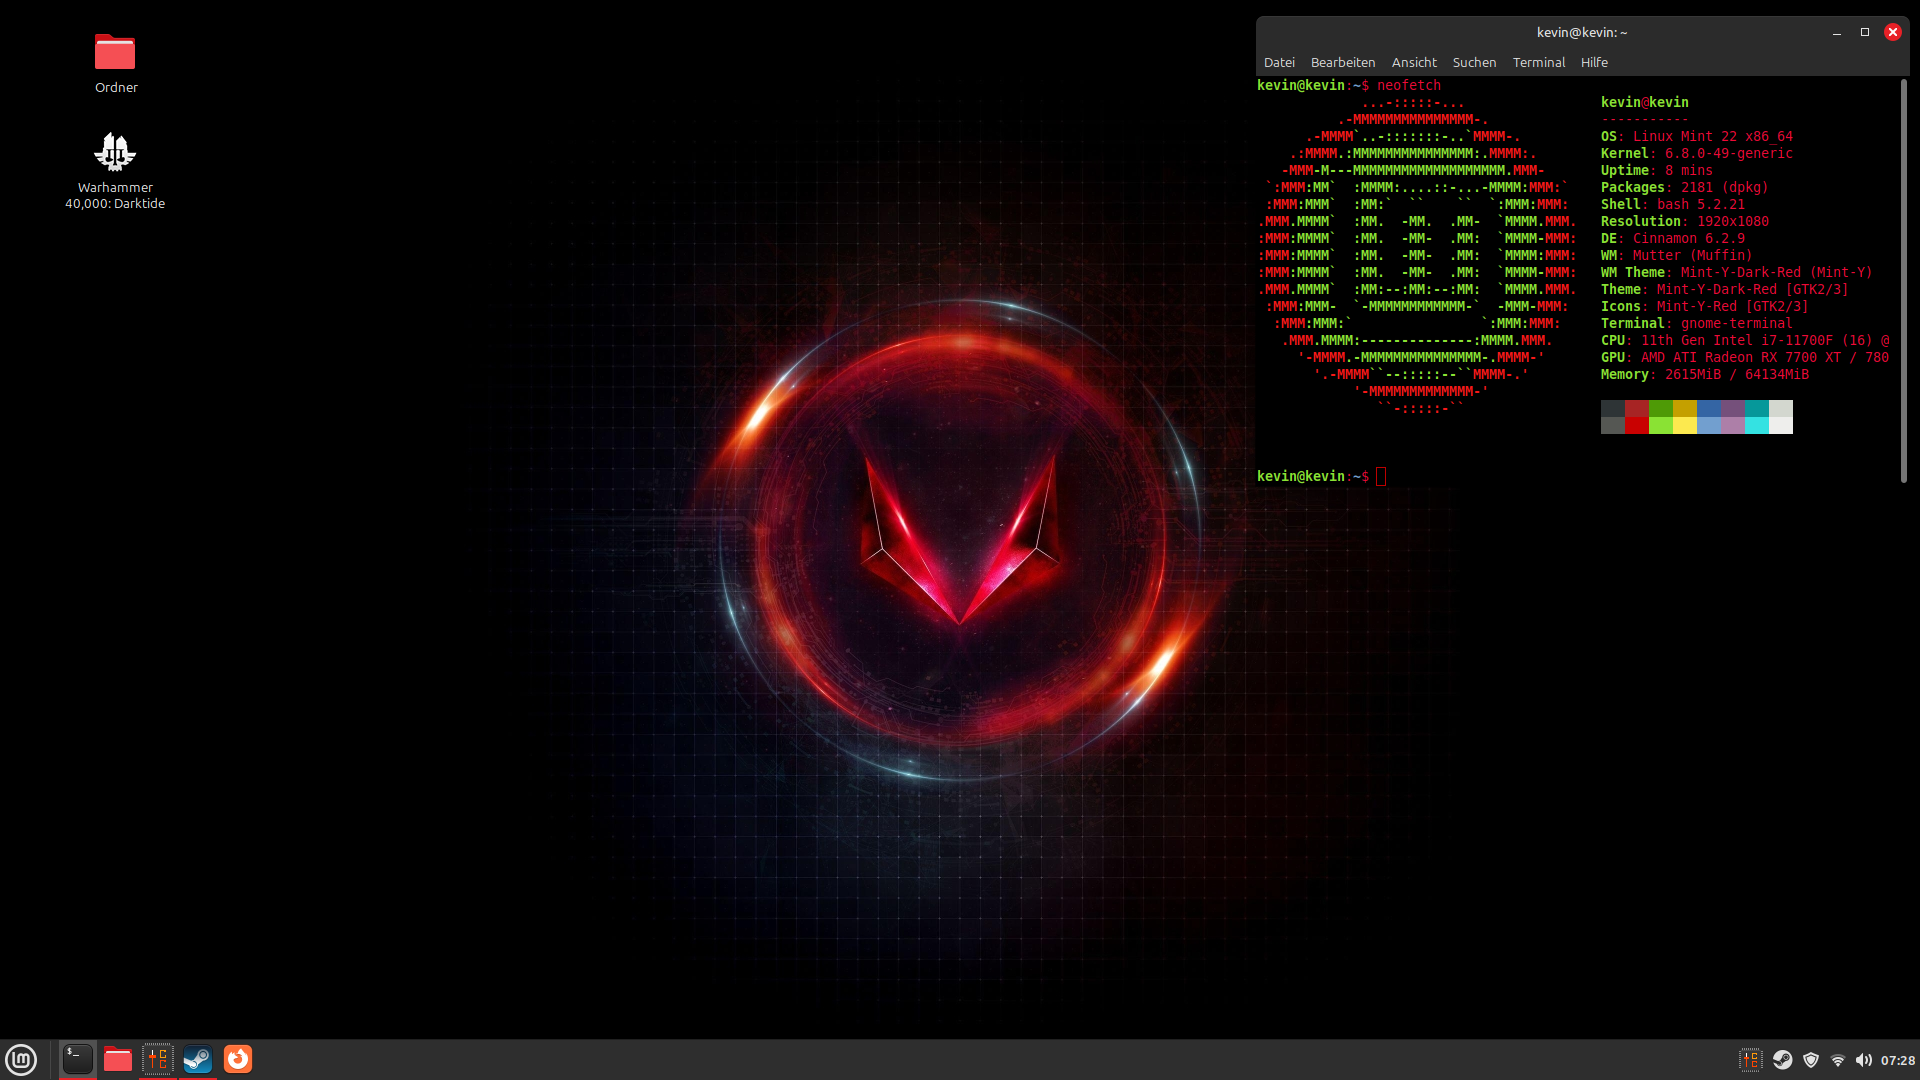Open the Ansicht menu
This screenshot has height=1080, width=1920.
click(x=1414, y=62)
